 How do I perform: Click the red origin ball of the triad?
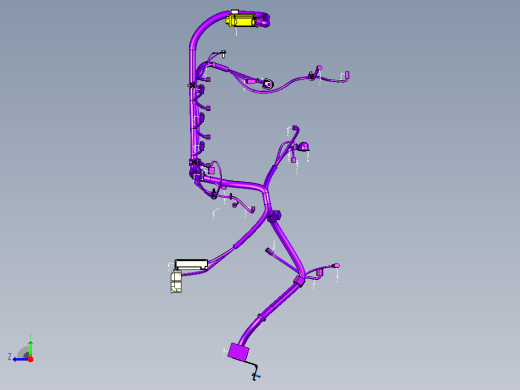[x=31, y=359]
